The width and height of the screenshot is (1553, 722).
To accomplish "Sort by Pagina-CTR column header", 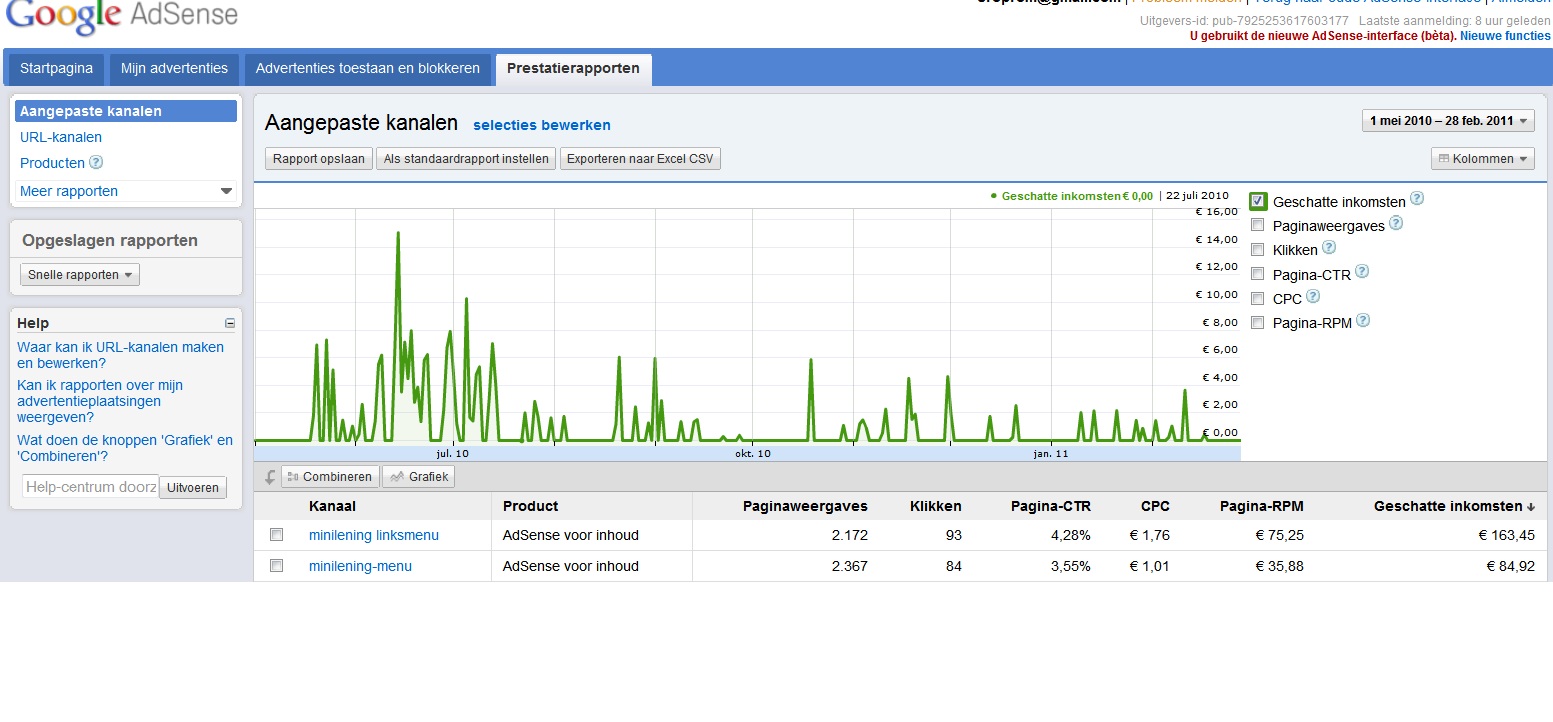I will pos(1051,506).
